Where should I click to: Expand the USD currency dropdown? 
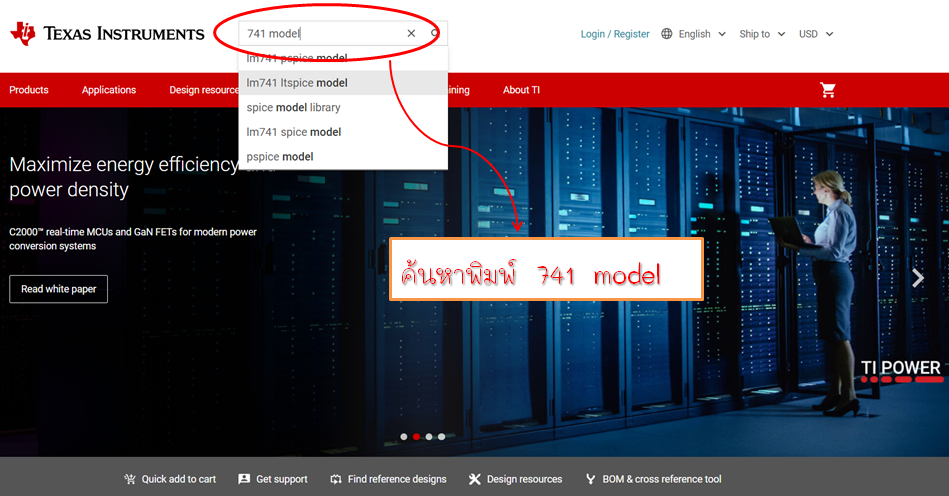click(x=816, y=34)
